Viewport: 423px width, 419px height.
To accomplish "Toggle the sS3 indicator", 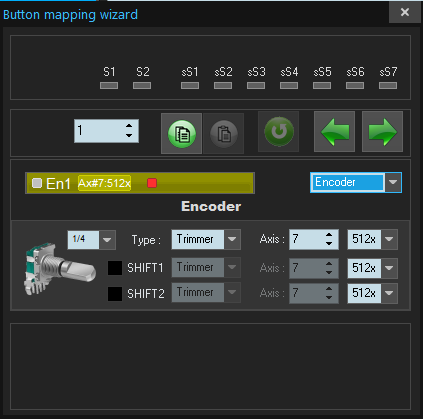I will click(256, 86).
